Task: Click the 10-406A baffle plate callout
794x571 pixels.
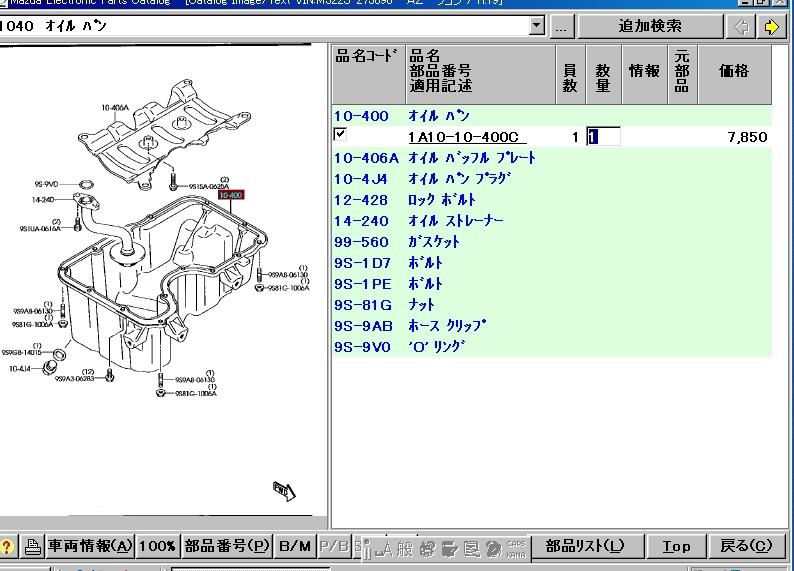Action: [x=114, y=107]
